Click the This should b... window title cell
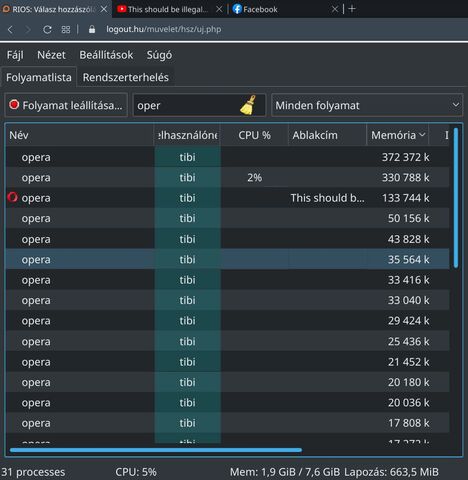468x480 pixels. pyautogui.click(x=327, y=198)
